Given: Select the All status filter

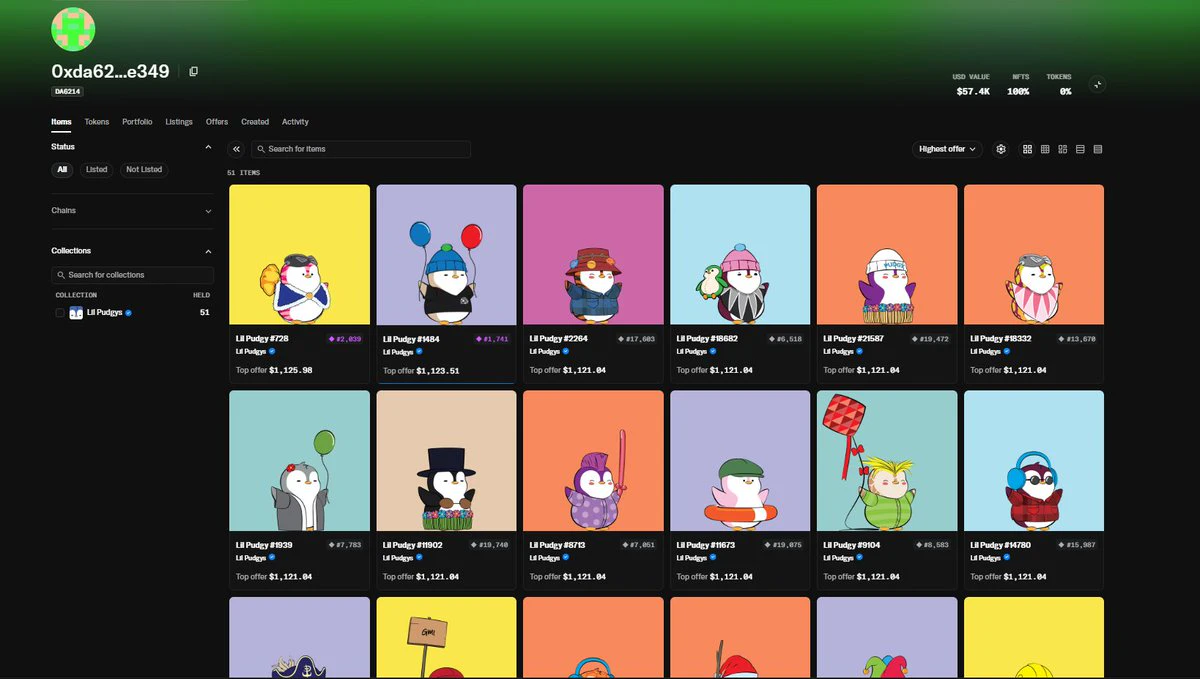Looking at the screenshot, I should click(62, 170).
